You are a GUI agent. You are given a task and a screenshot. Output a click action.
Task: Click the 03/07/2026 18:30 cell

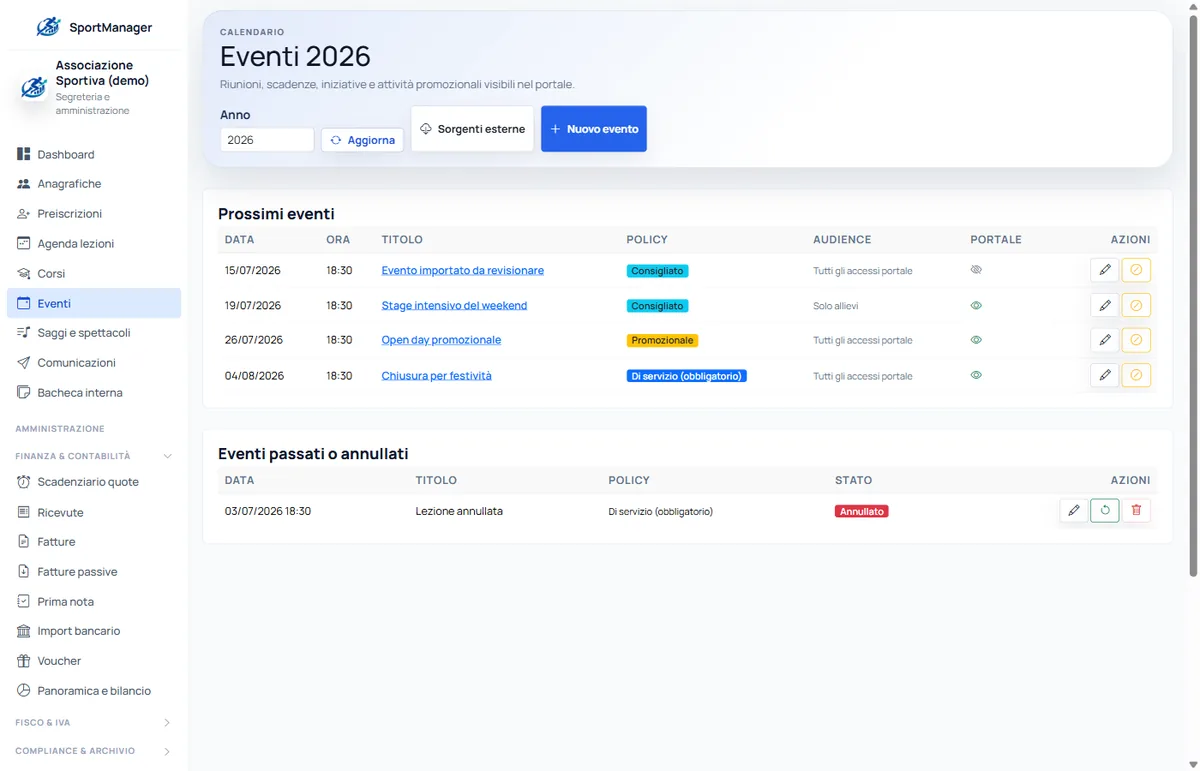268,511
